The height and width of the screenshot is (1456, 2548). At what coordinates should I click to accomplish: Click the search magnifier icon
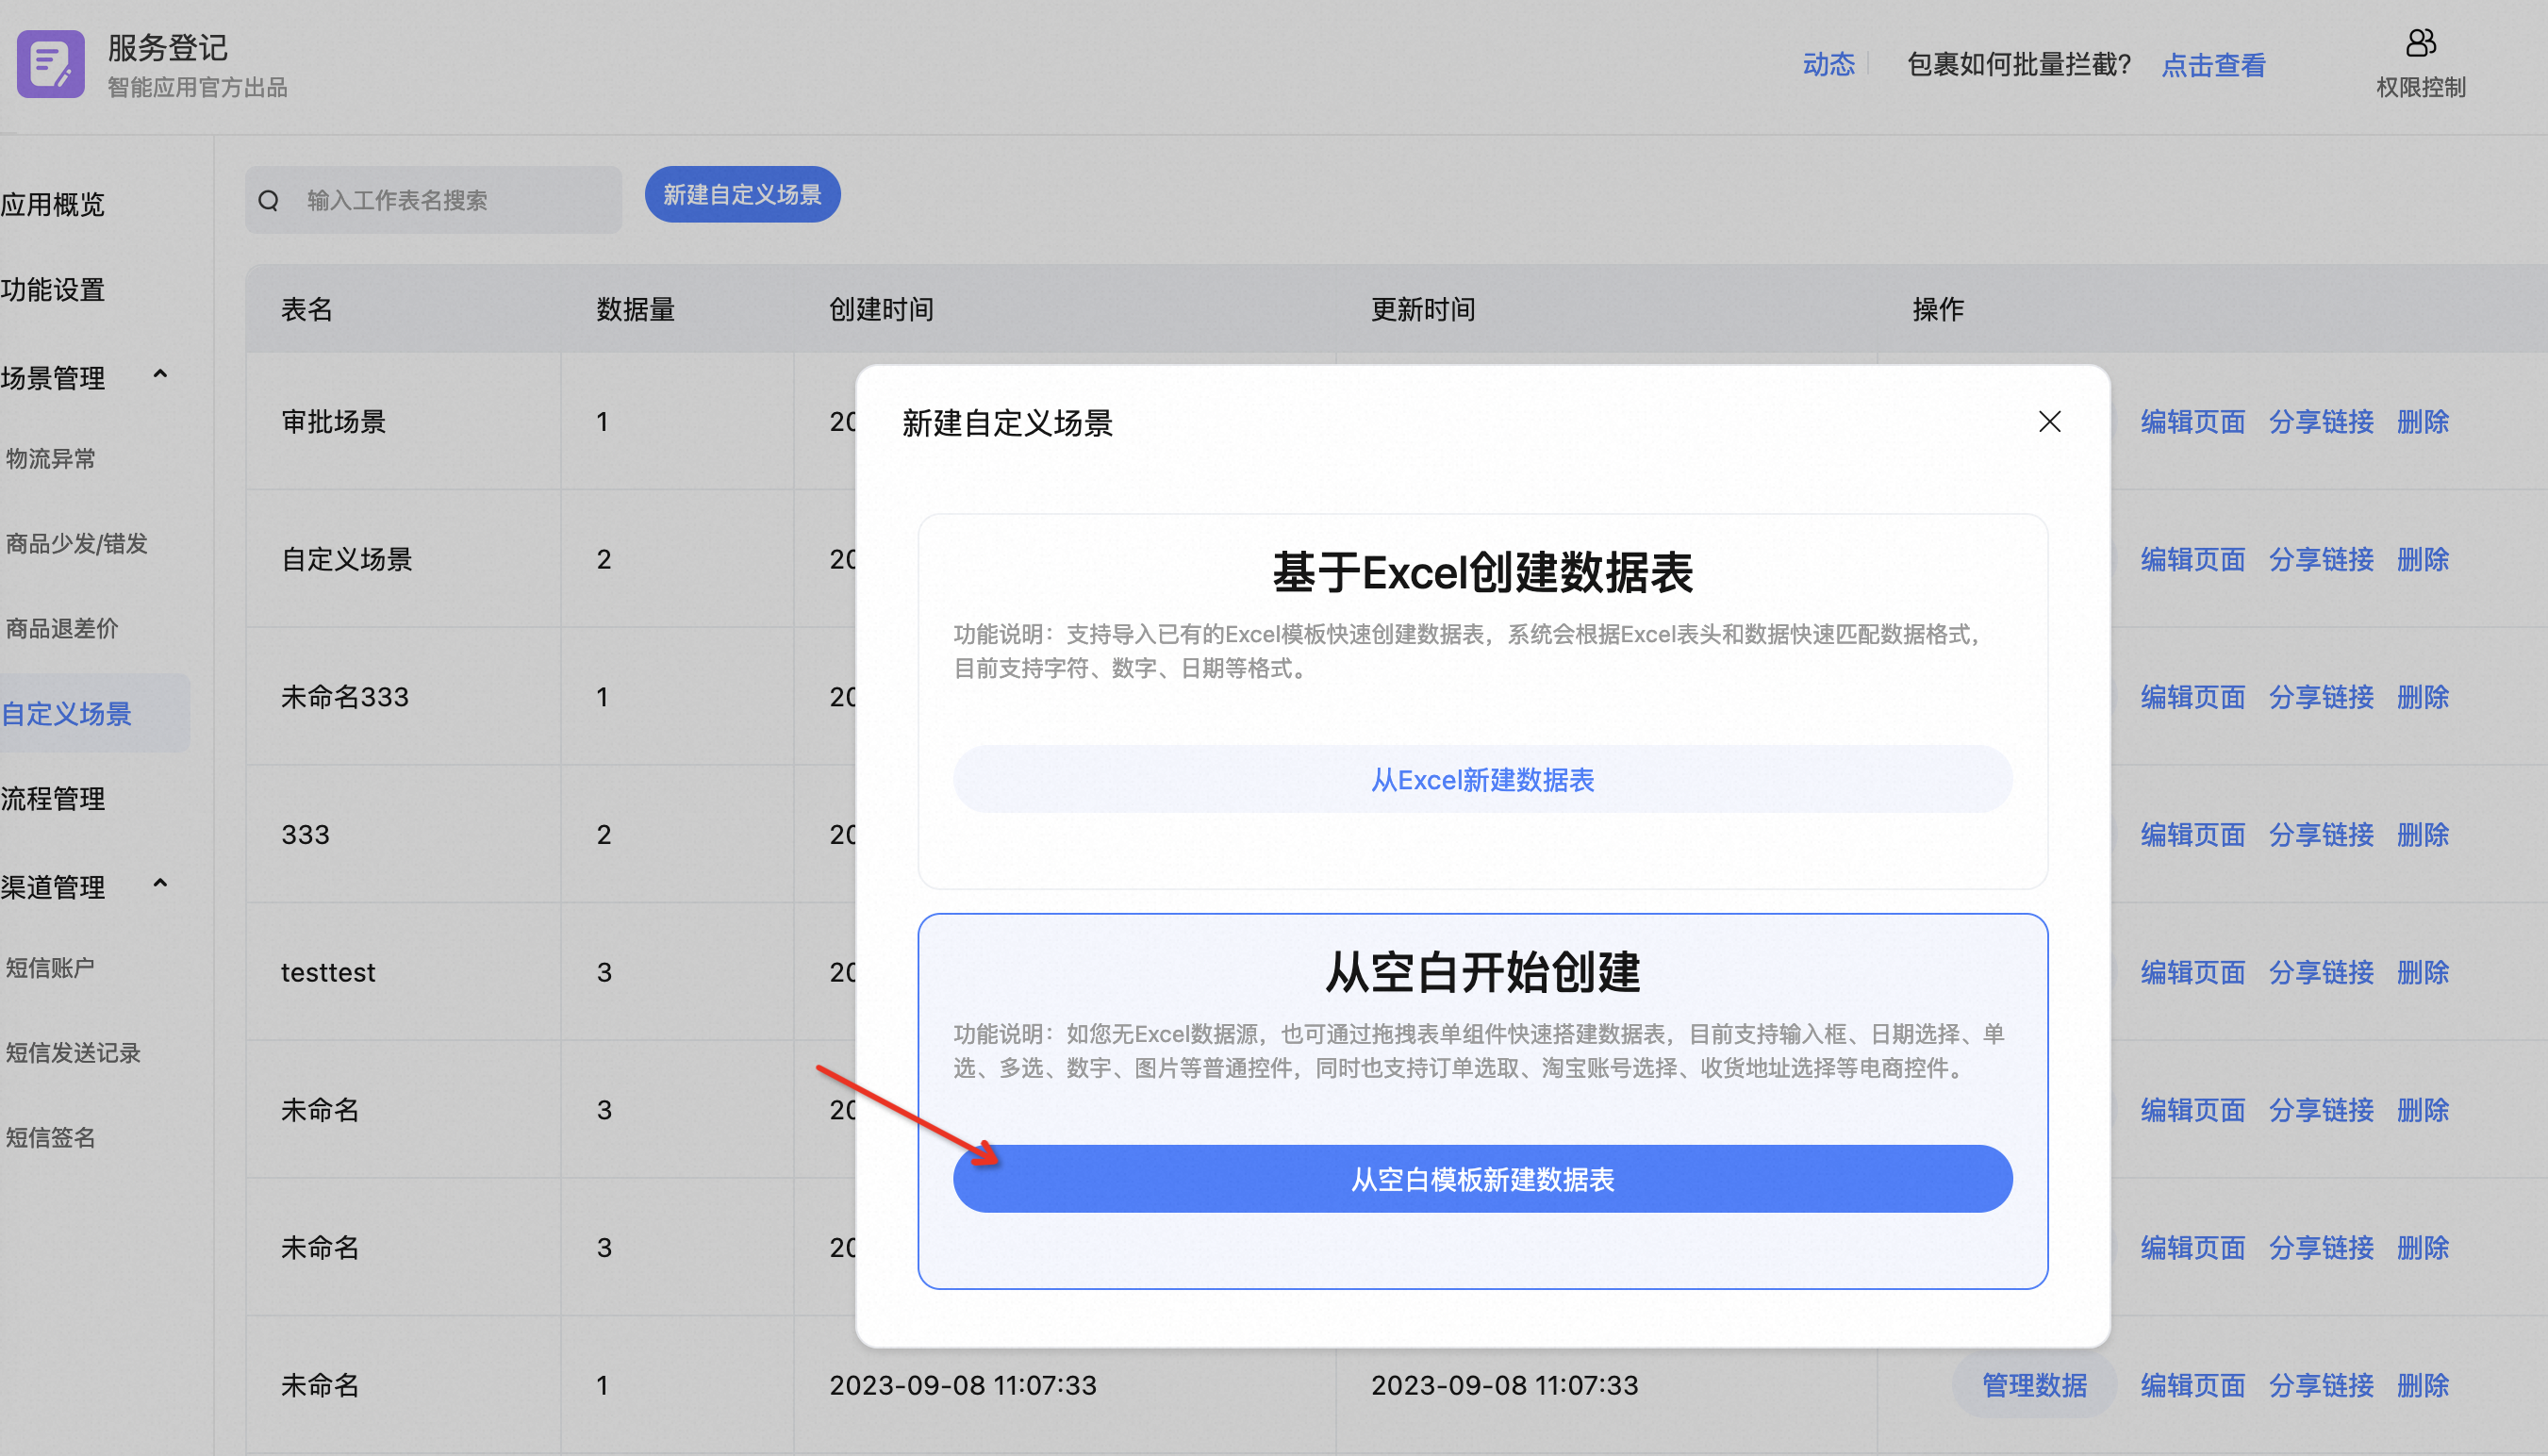[268, 201]
